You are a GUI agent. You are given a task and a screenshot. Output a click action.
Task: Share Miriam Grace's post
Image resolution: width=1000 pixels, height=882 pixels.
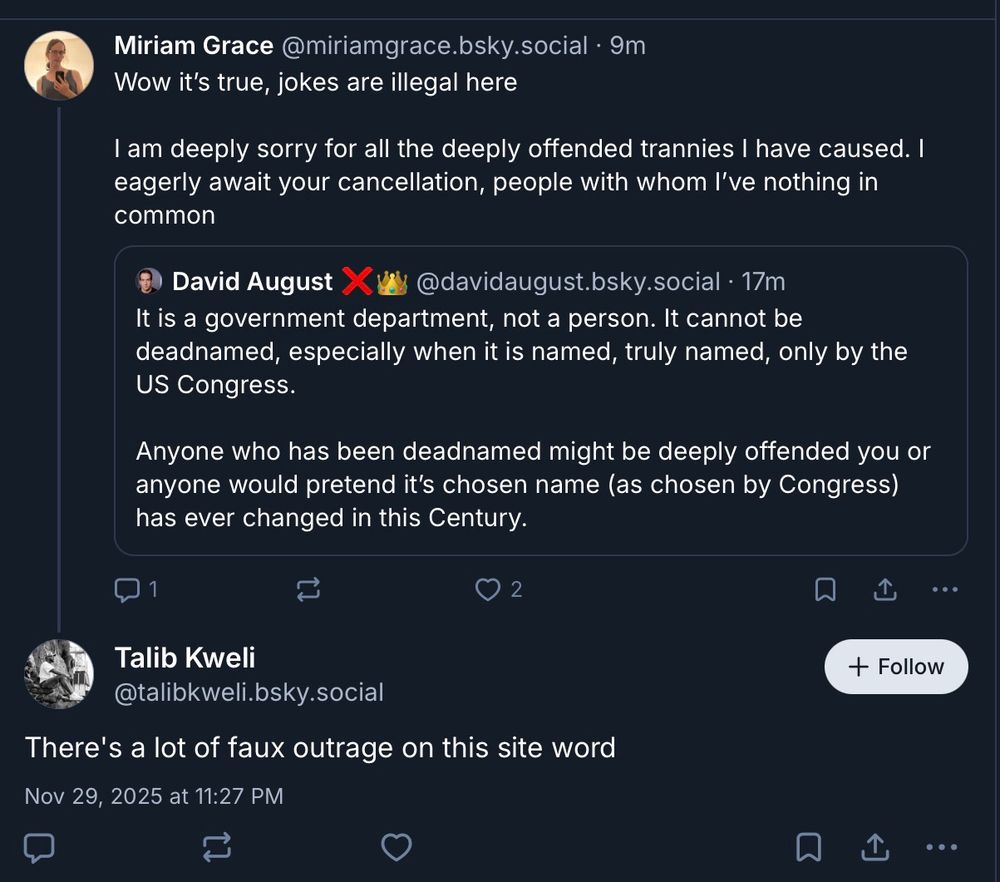point(885,590)
